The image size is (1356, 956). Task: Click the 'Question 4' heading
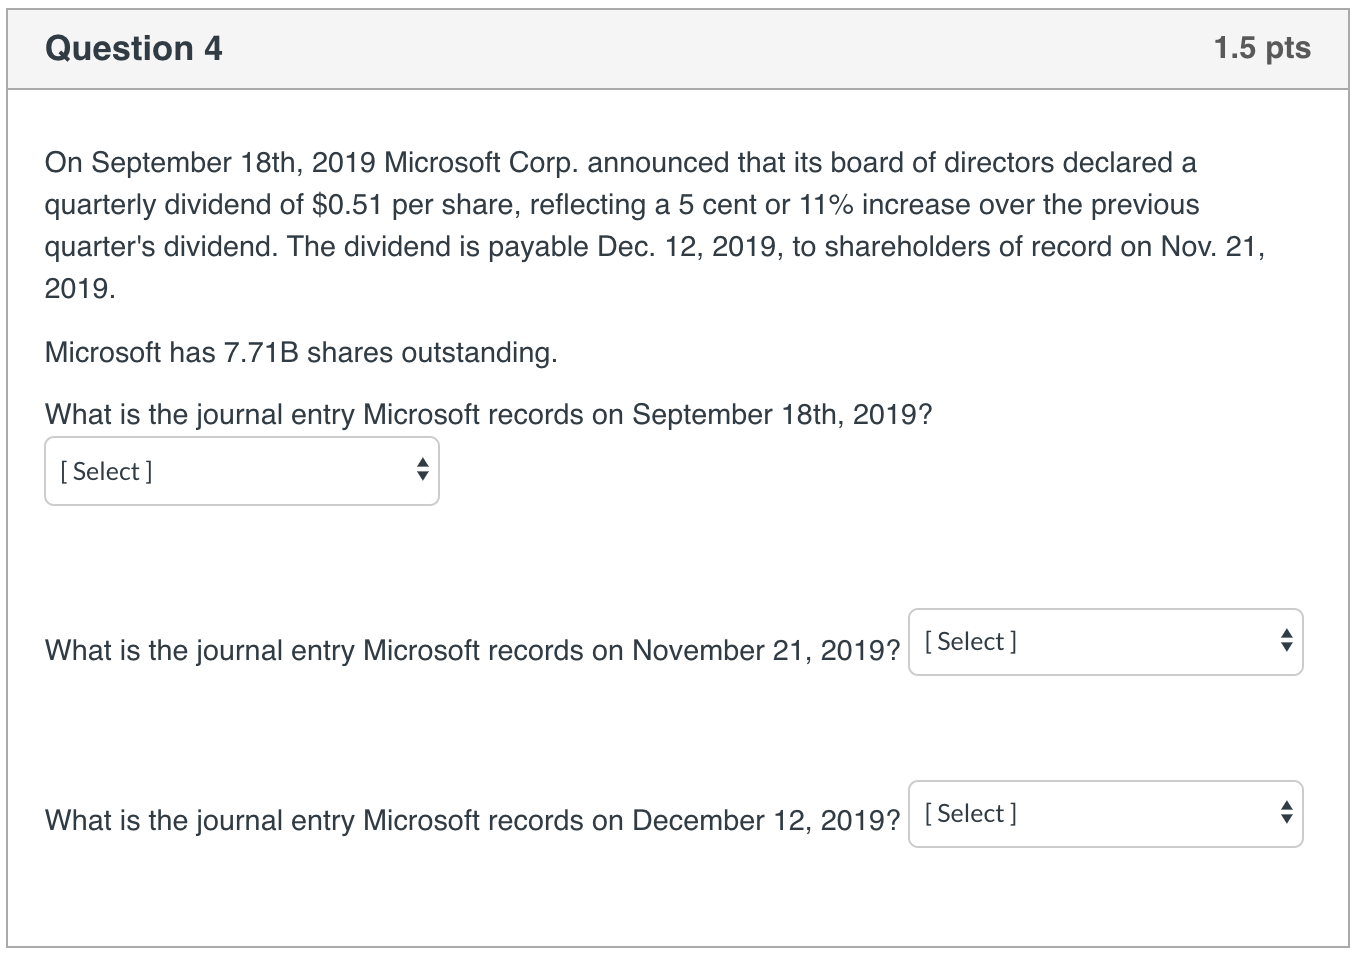coord(134,48)
